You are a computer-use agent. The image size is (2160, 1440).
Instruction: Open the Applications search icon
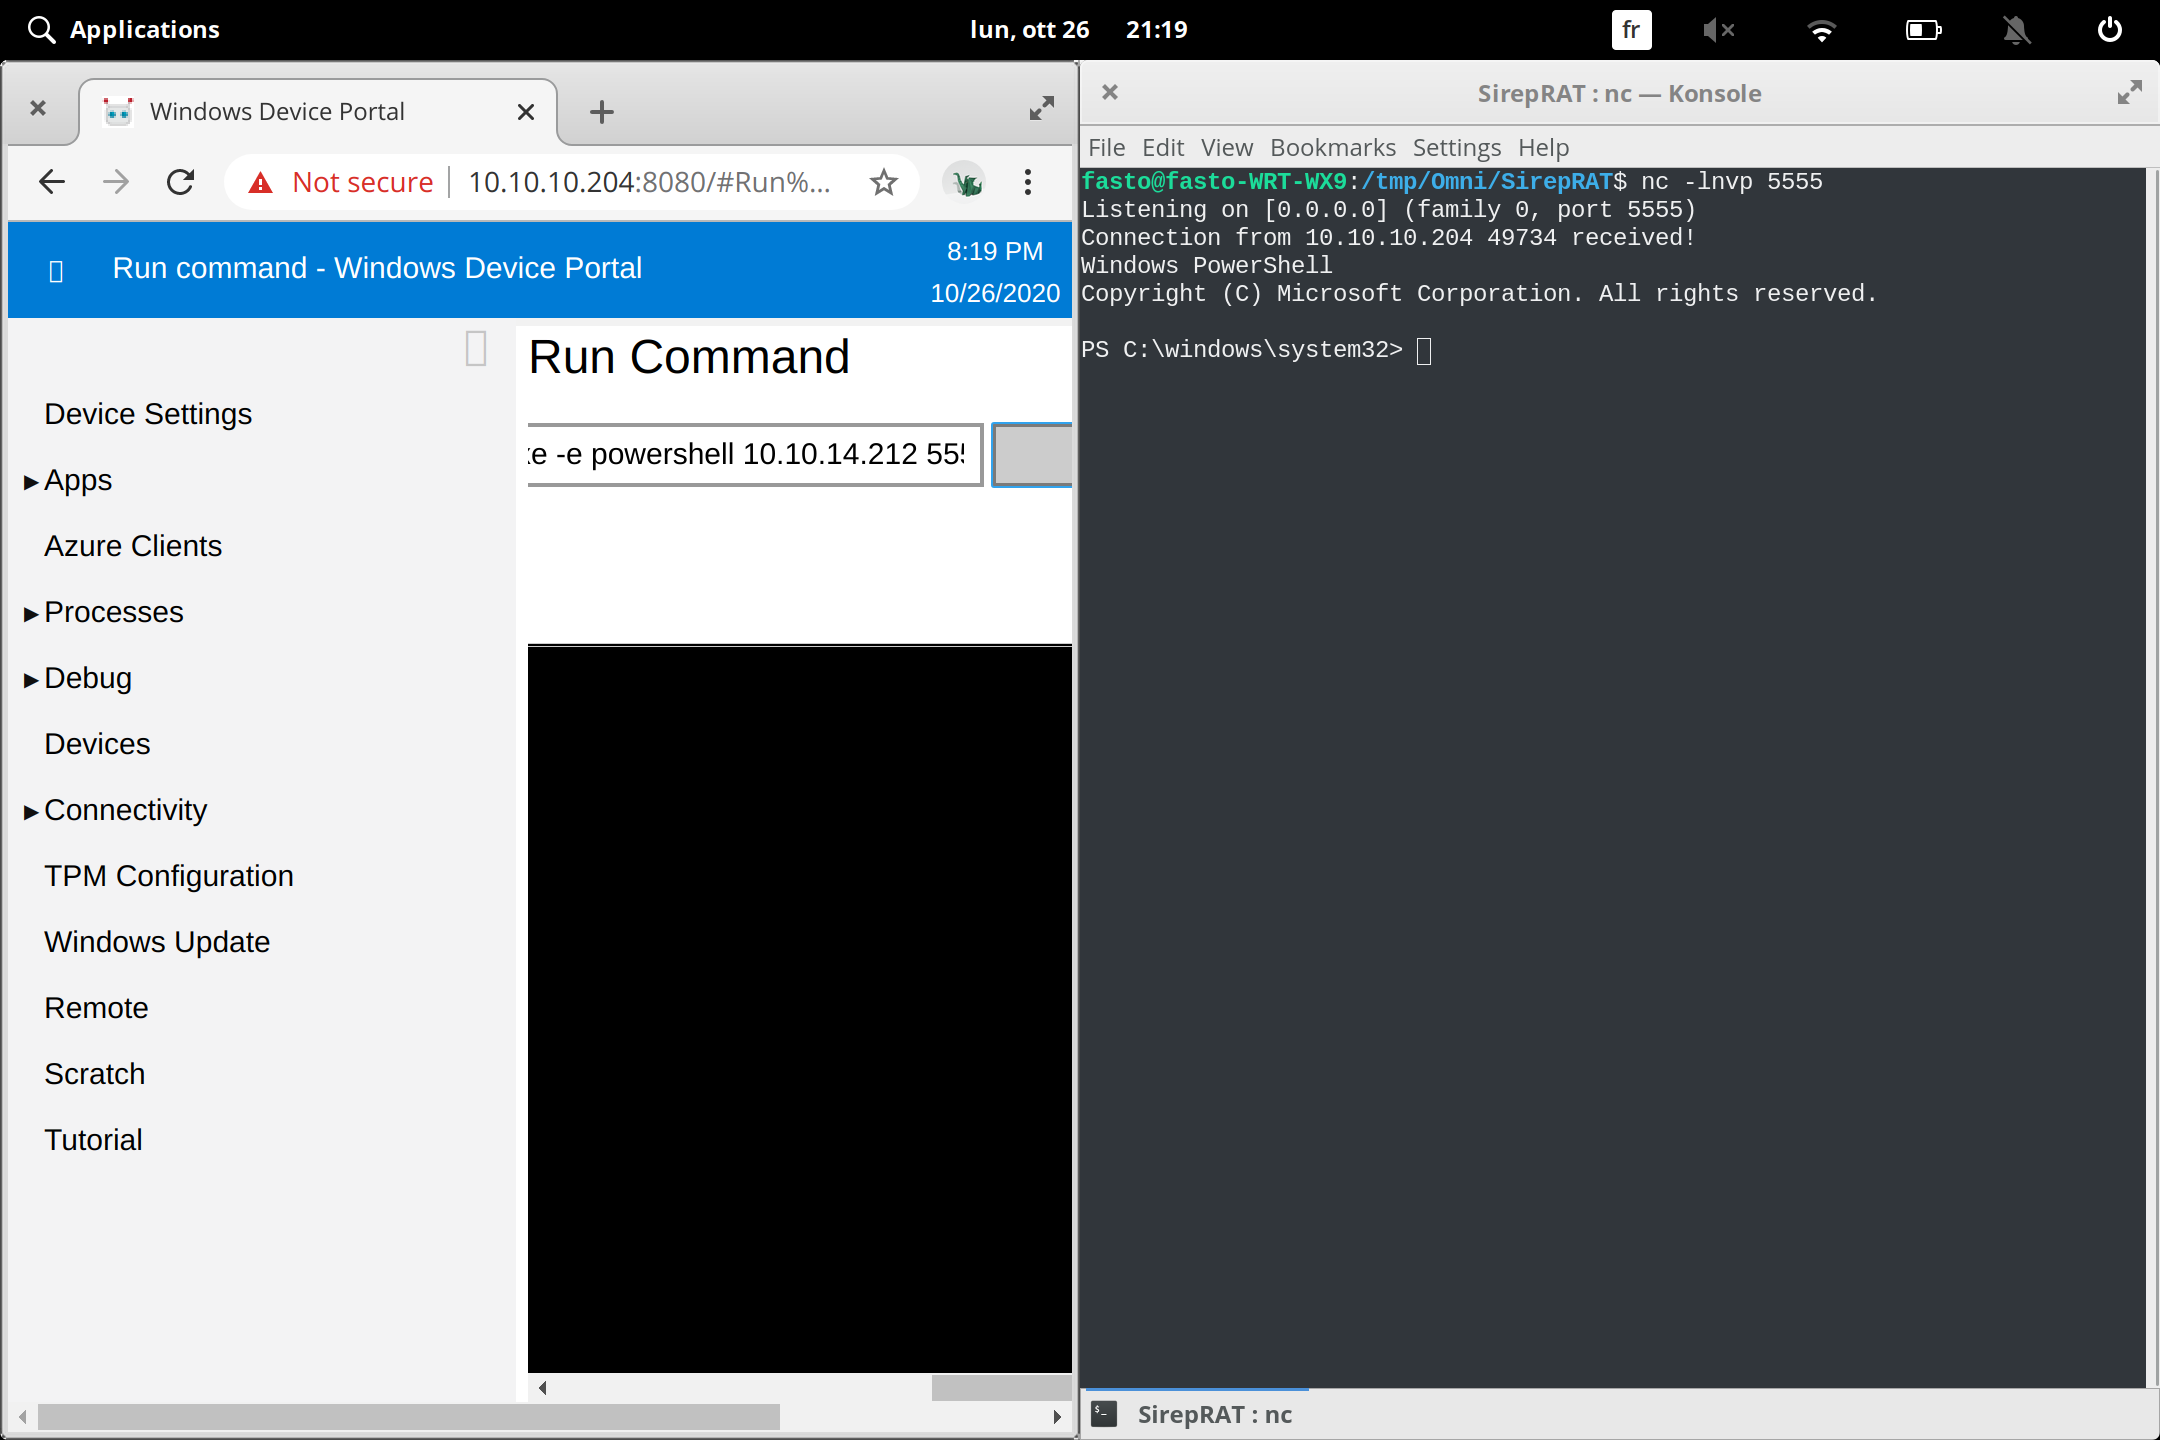point(41,30)
